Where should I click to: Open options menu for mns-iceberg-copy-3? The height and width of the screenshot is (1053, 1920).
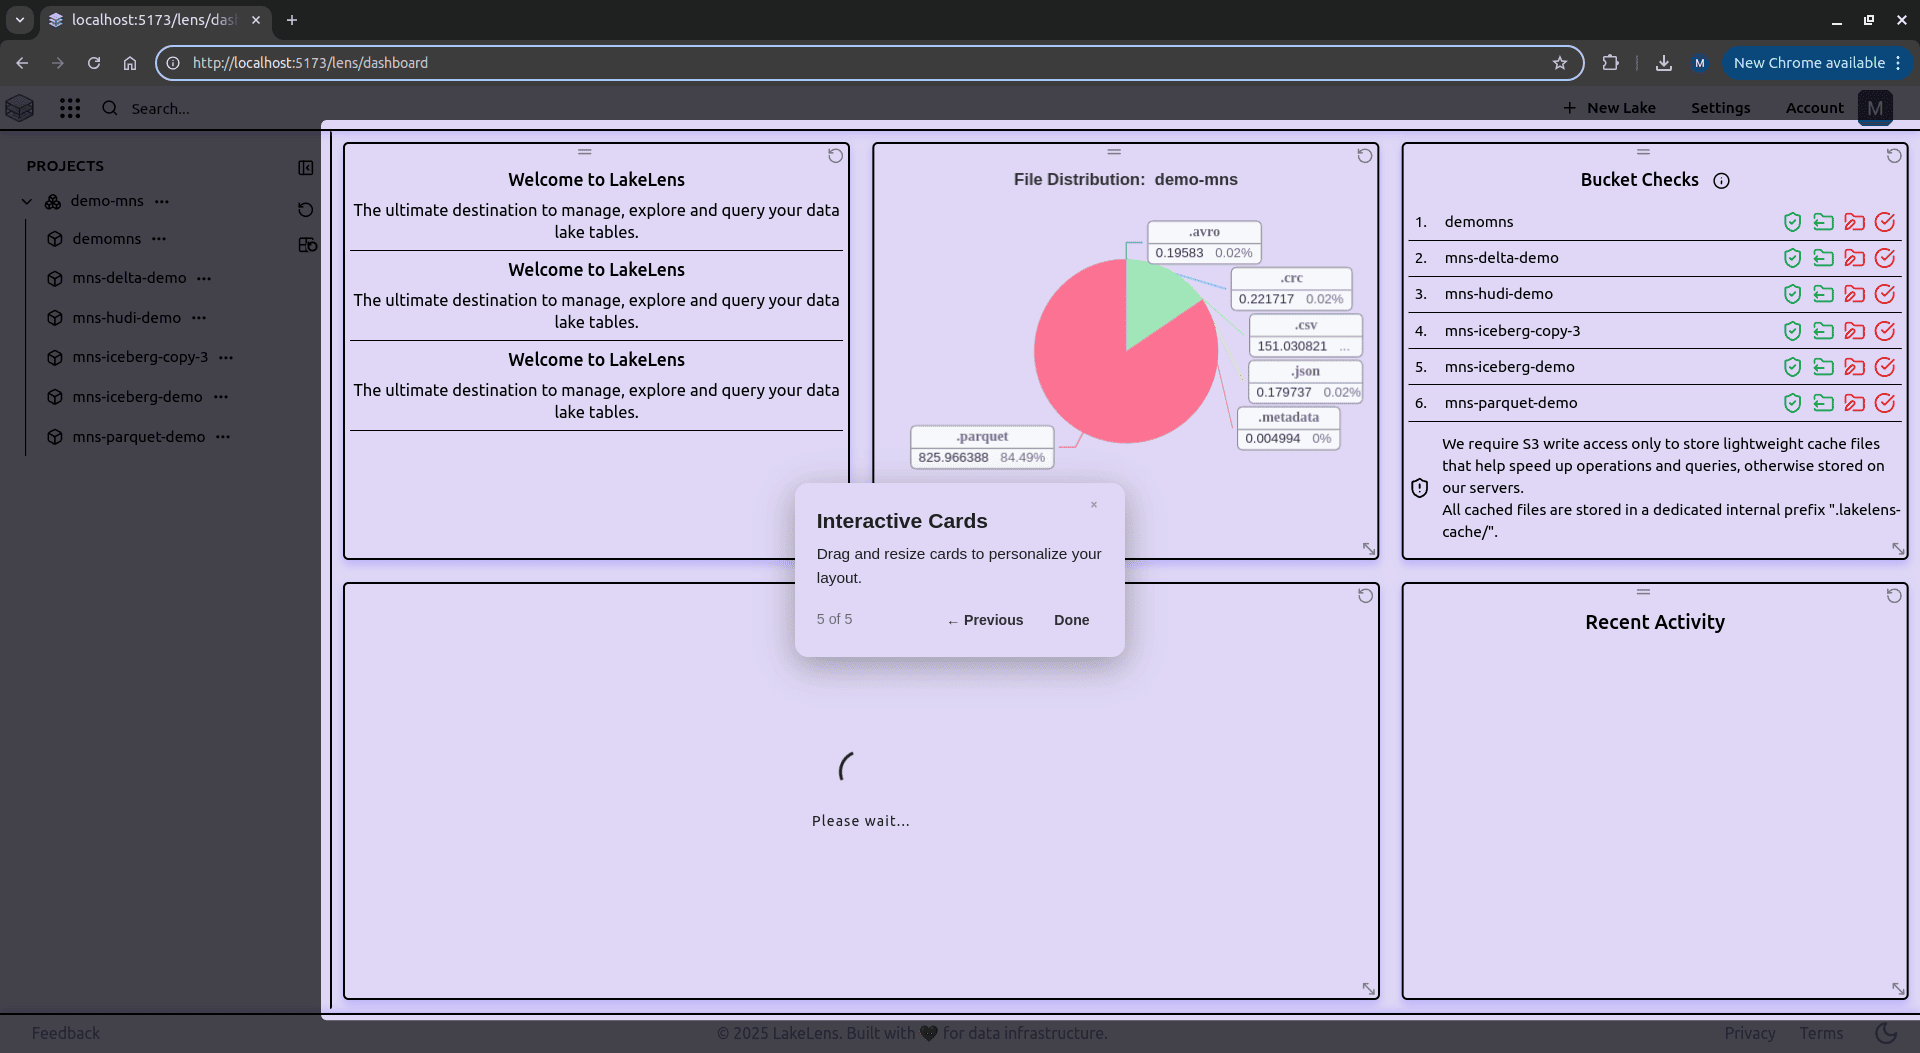click(227, 357)
